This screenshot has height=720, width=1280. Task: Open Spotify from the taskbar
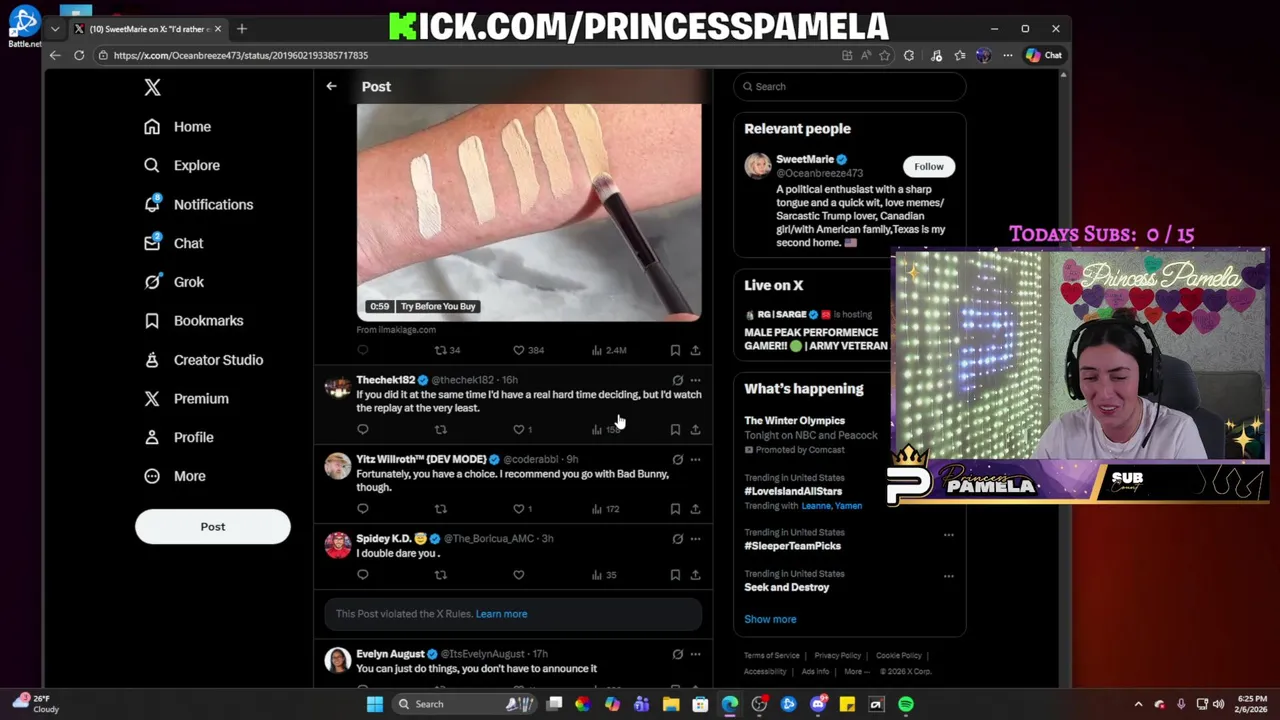coord(906,704)
